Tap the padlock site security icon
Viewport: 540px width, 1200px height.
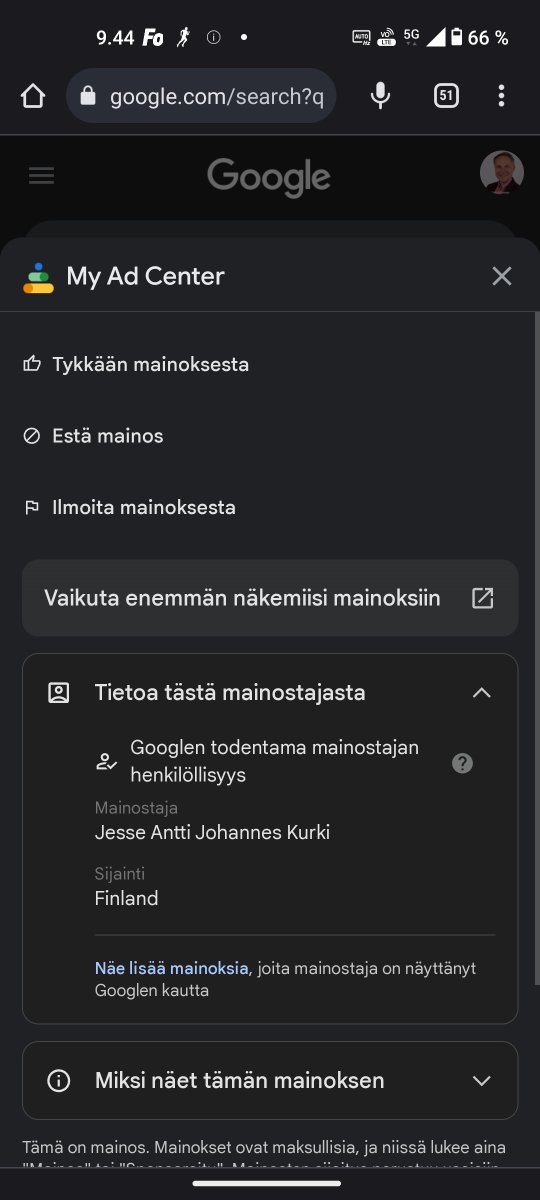coord(88,96)
